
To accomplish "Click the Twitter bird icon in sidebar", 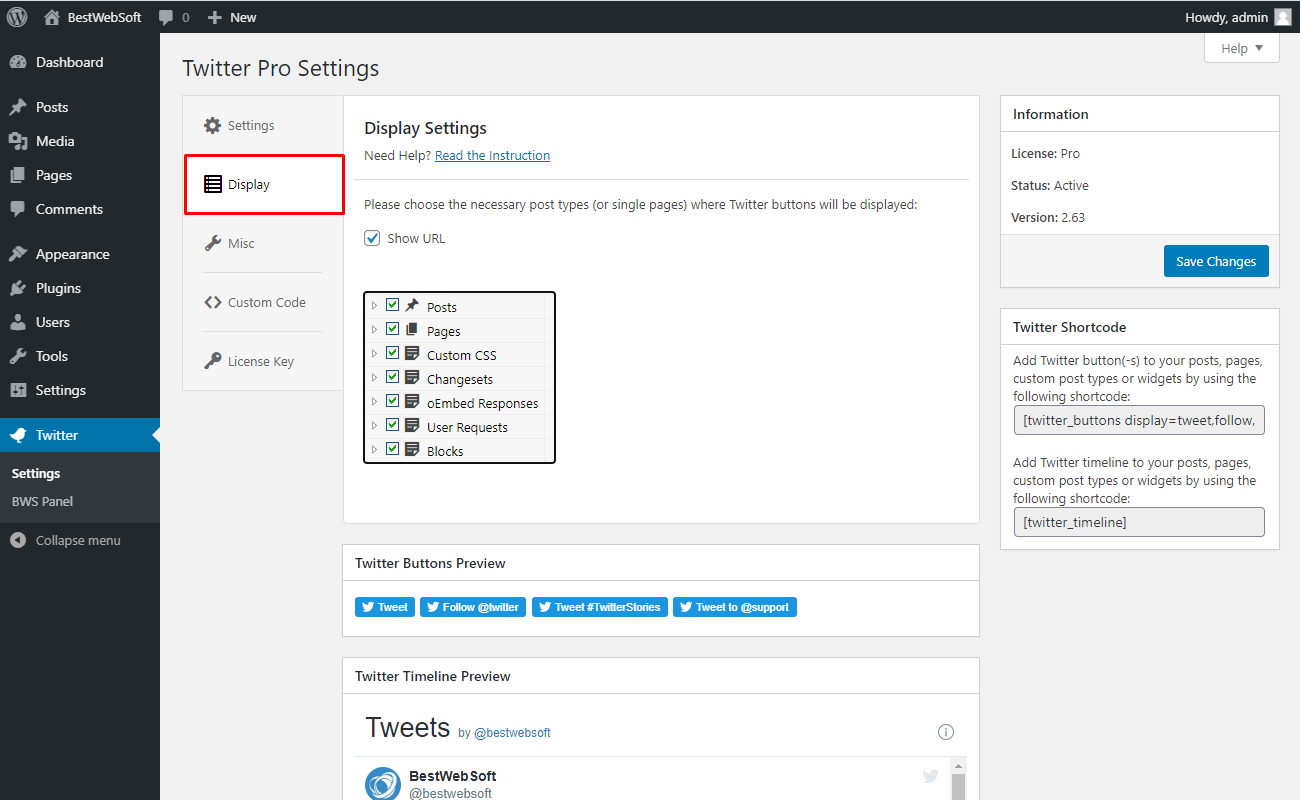I will coord(18,435).
